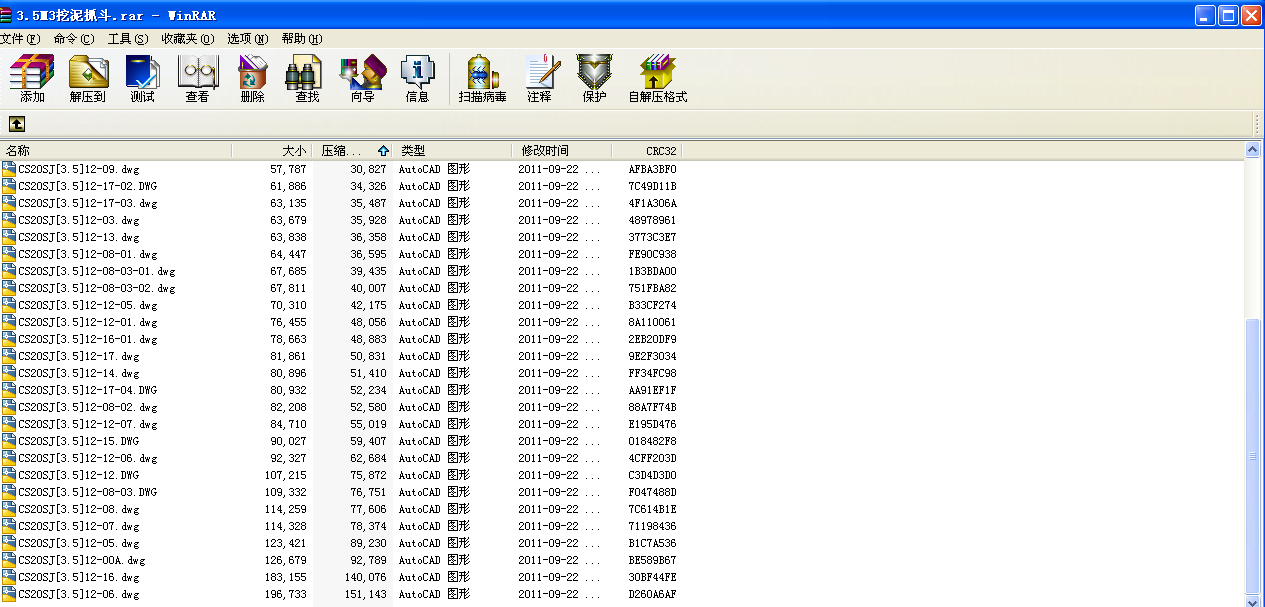1265x607 pixels.
Task: Open the 帮助(H) menu
Action: pyautogui.click(x=301, y=39)
